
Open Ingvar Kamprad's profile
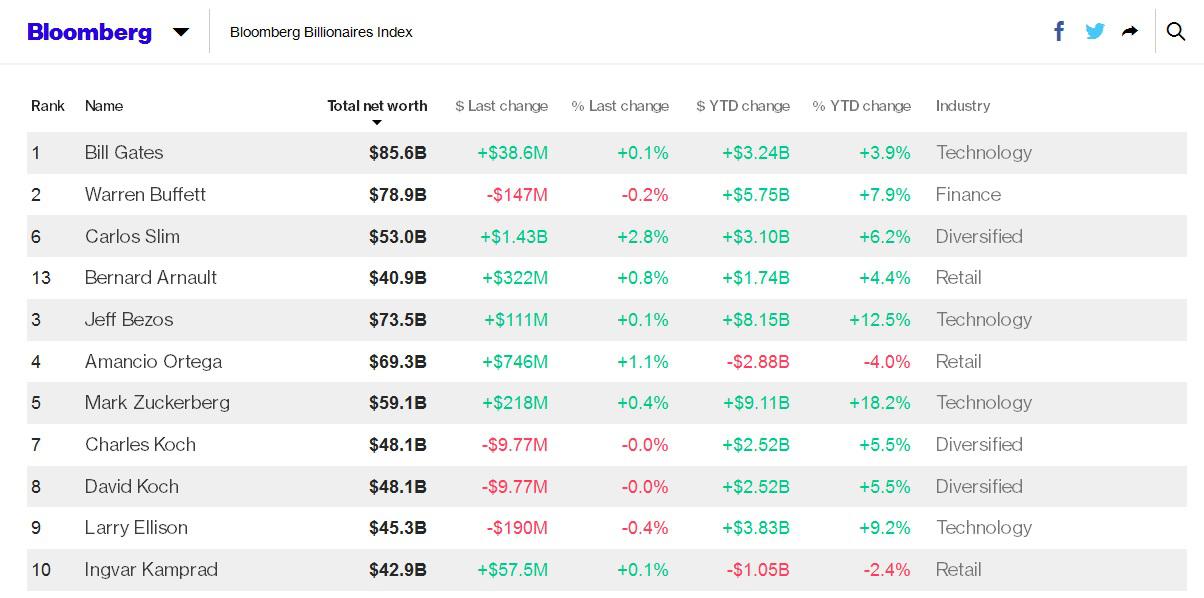tap(151, 570)
